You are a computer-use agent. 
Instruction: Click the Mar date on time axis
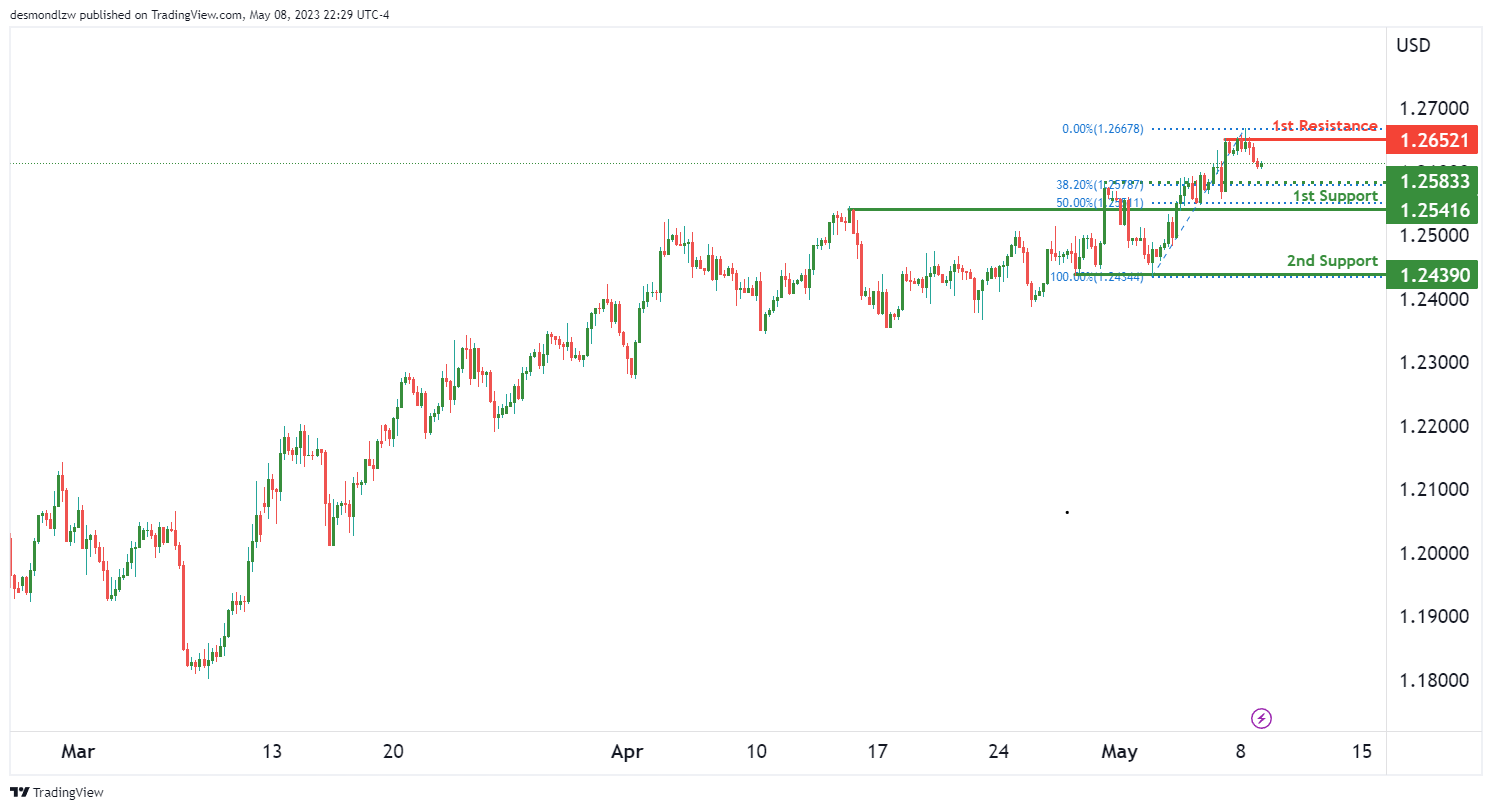76,752
